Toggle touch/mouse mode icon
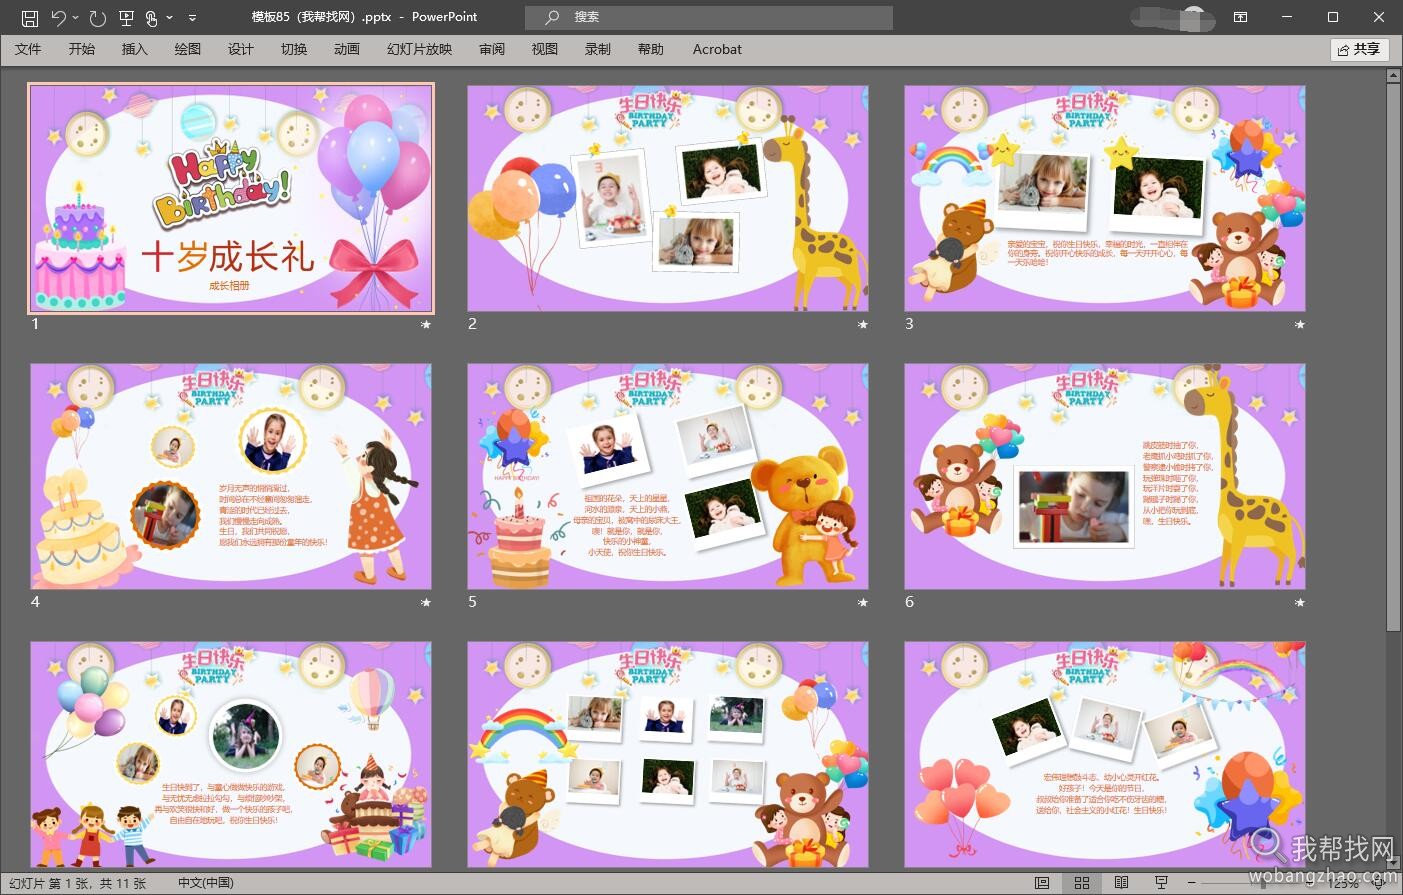The image size is (1403, 895). point(152,17)
